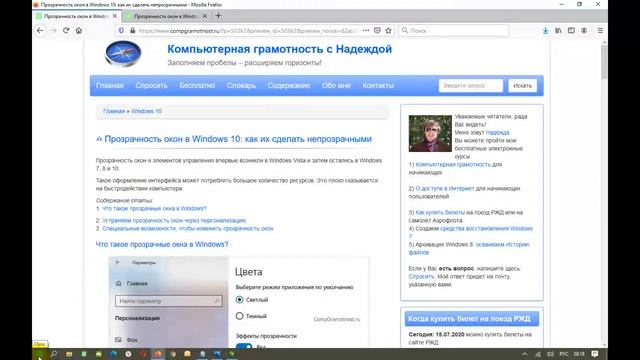Follow the Windows 10 breadcrumb link
The width and height of the screenshot is (640, 360).
coord(146,111)
